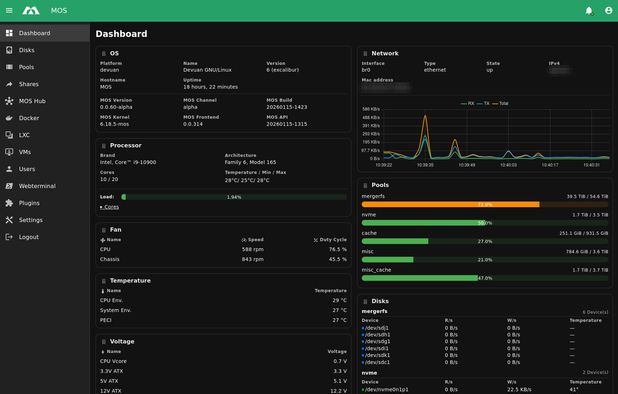Click the misc pool 21% usage bar
Image resolution: width=618 pixels, height=394 pixels.
tap(485, 260)
